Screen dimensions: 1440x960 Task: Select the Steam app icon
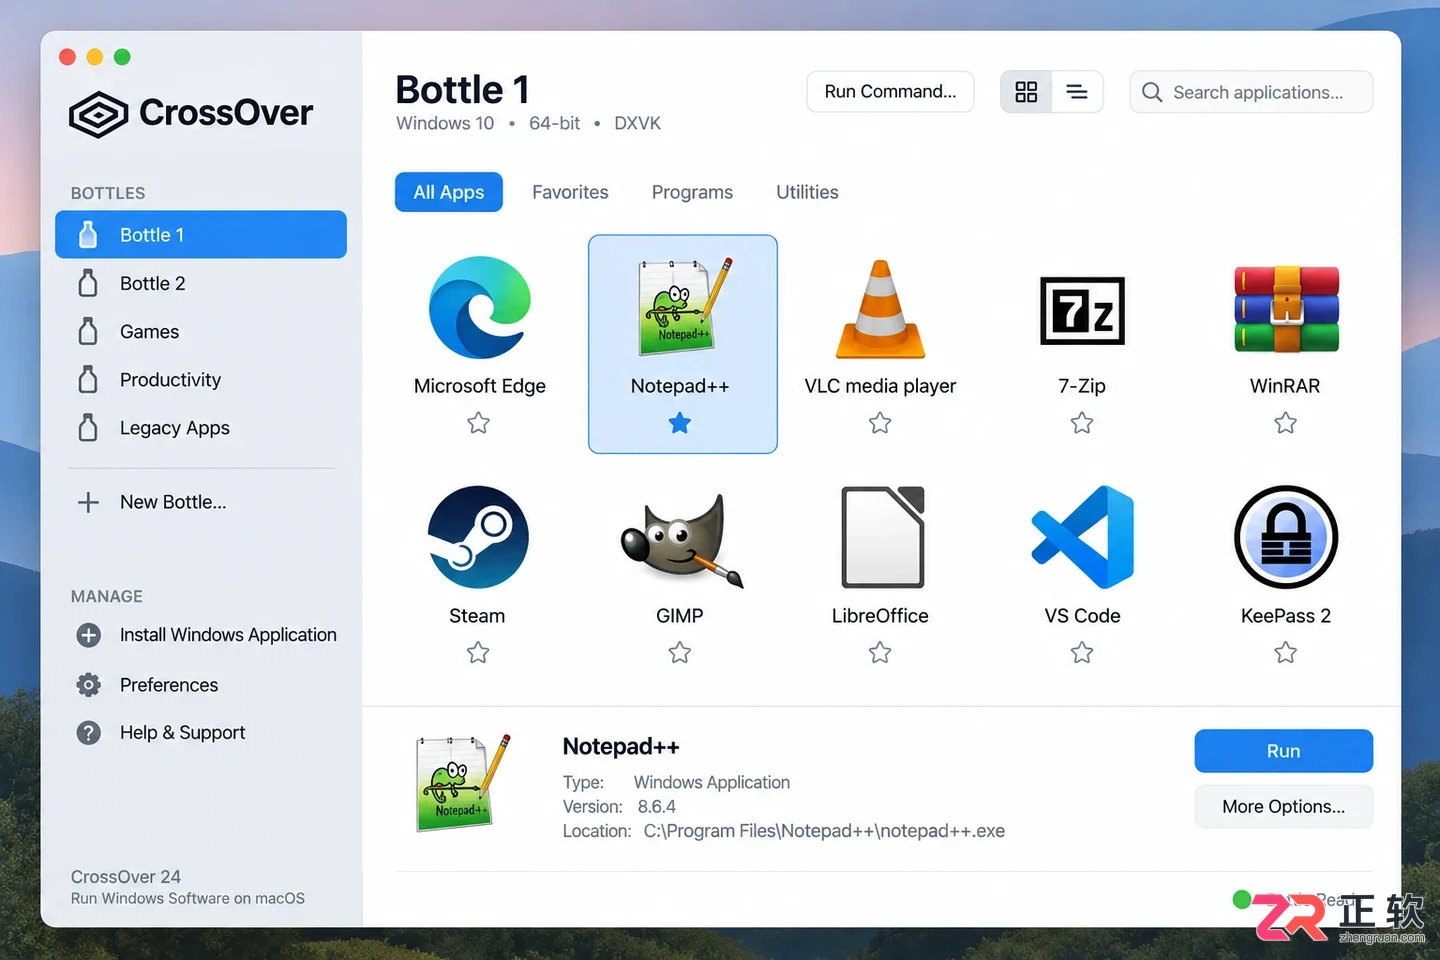point(478,537)
